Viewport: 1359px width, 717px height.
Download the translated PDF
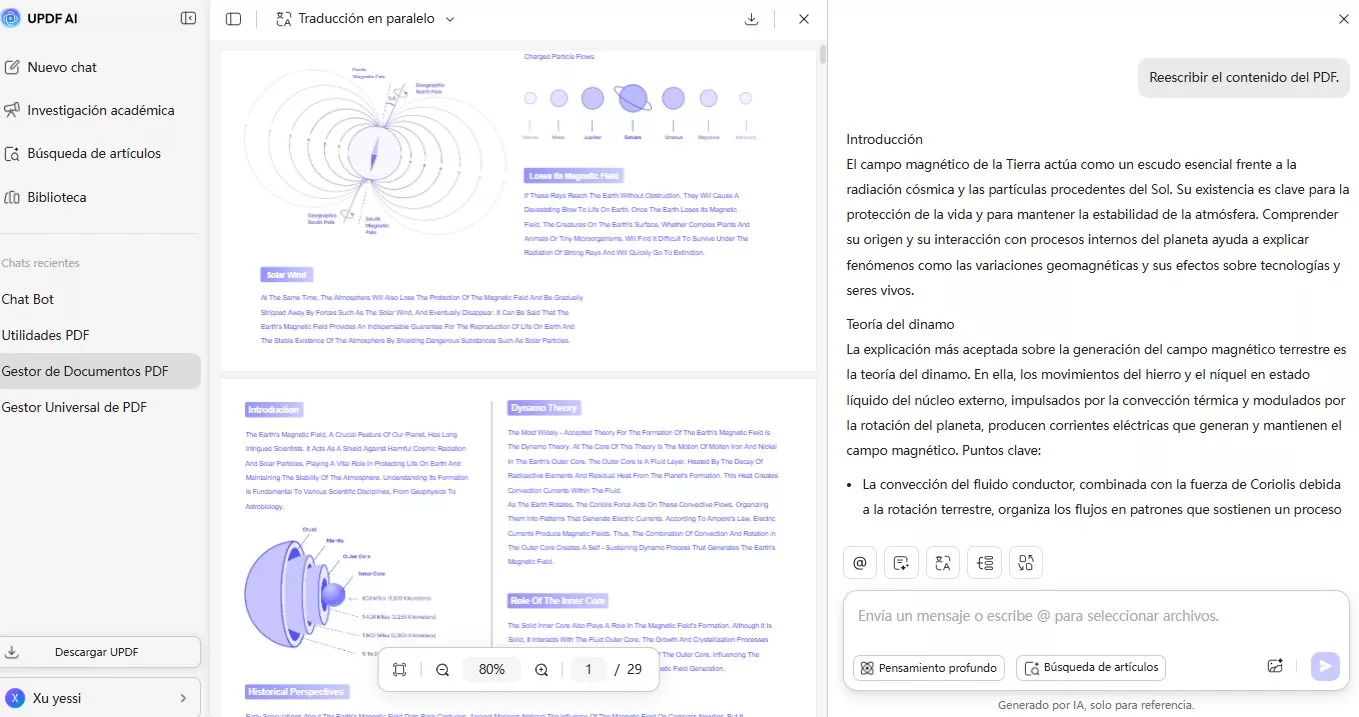coord(752,19)
